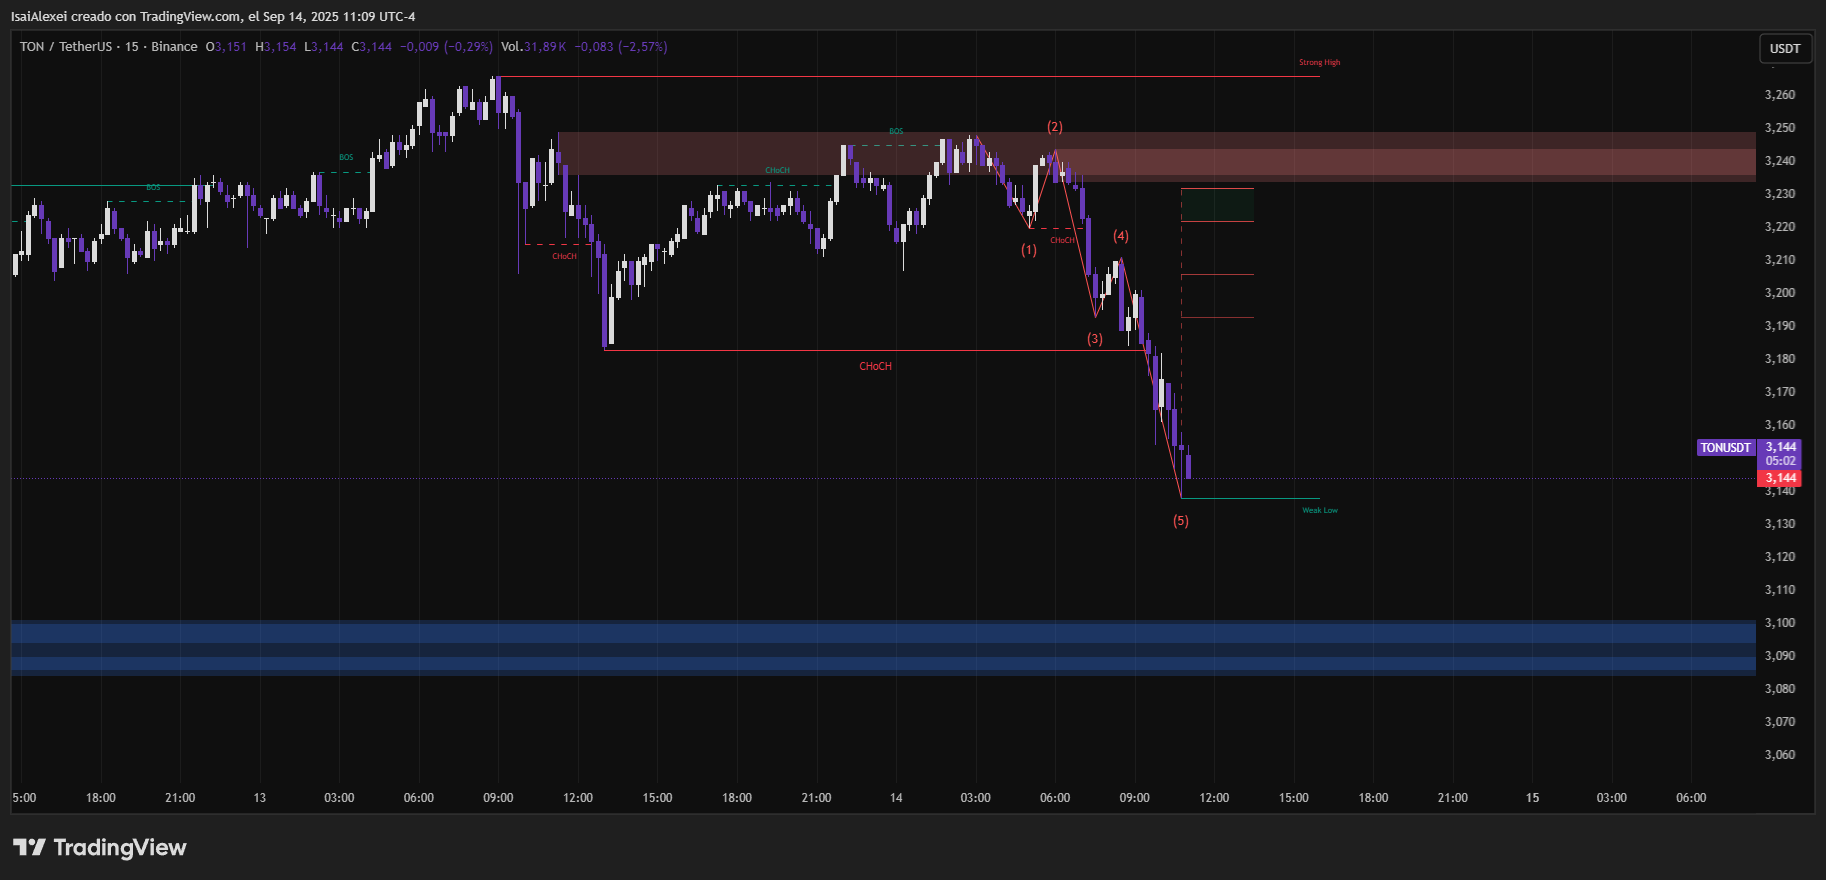Click the day 15 date axis marker

tap(1532, 798)
